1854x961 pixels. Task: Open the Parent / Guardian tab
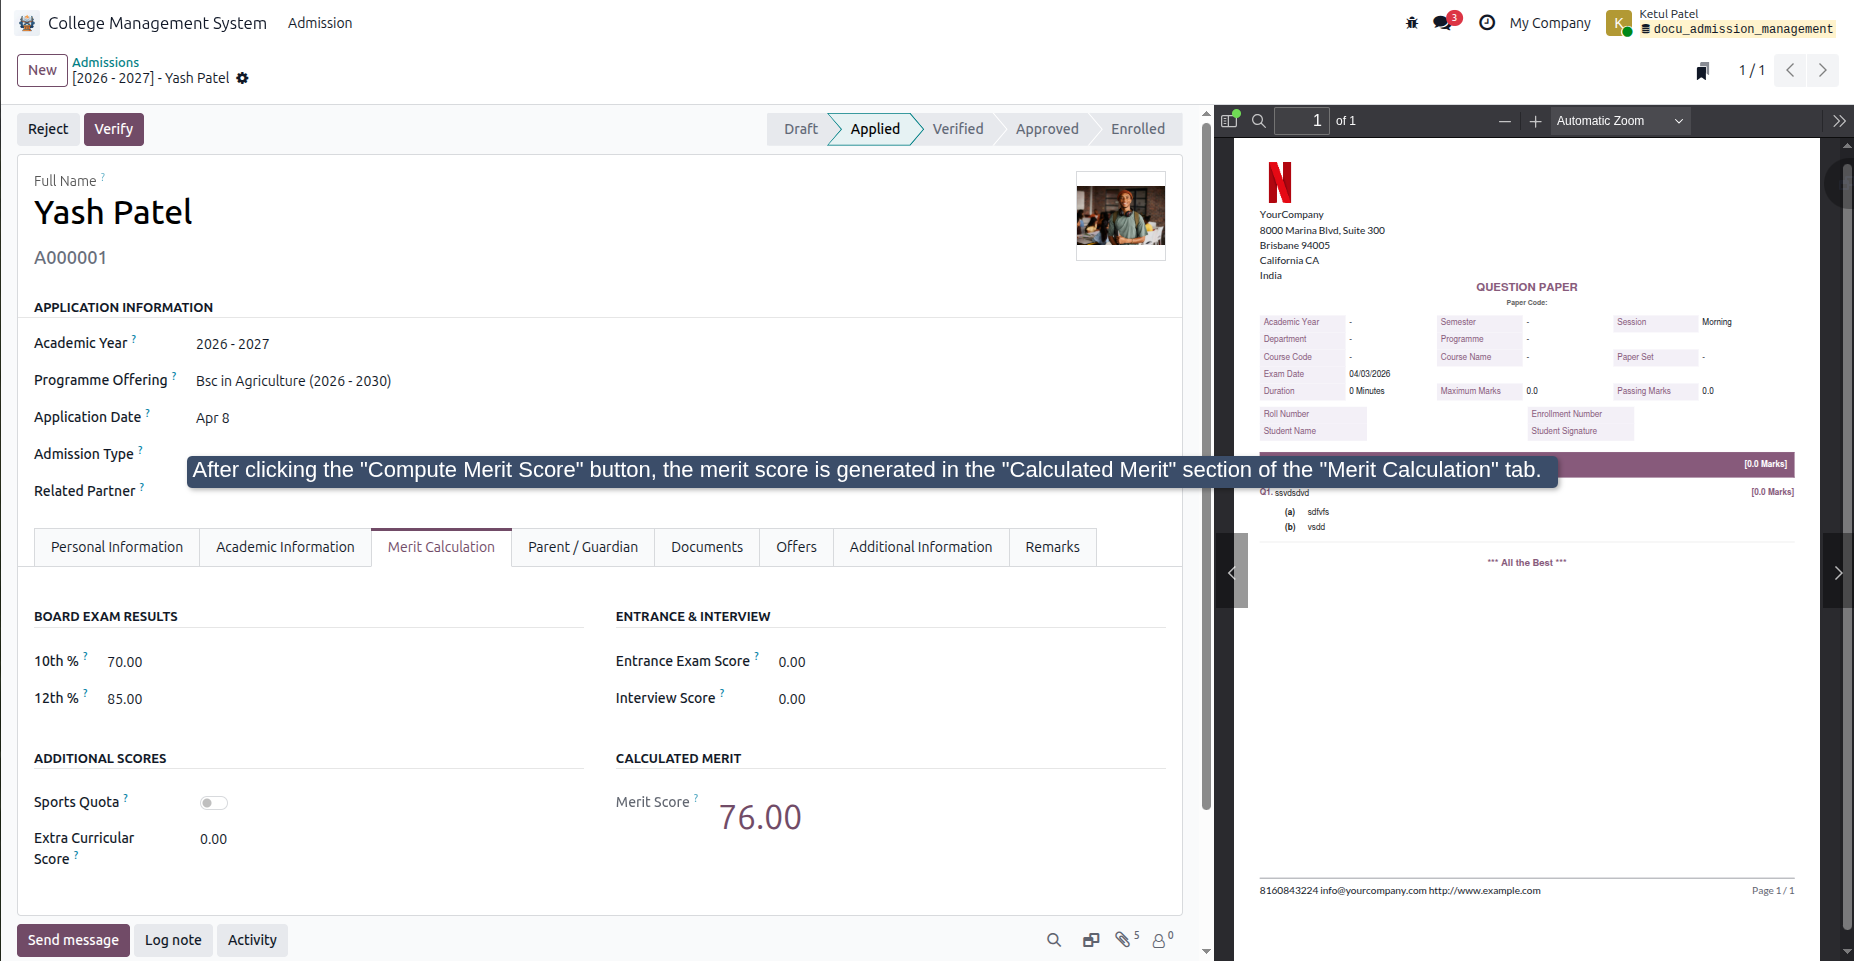click(583, 547)
